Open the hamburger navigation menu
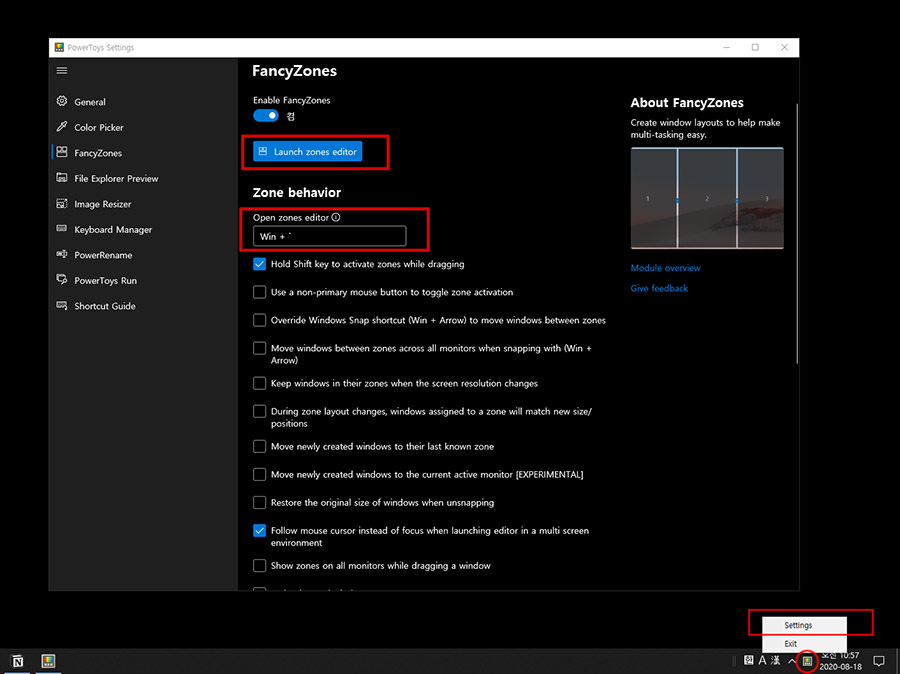This screenshot has width=900, height=674. point(62,71)
